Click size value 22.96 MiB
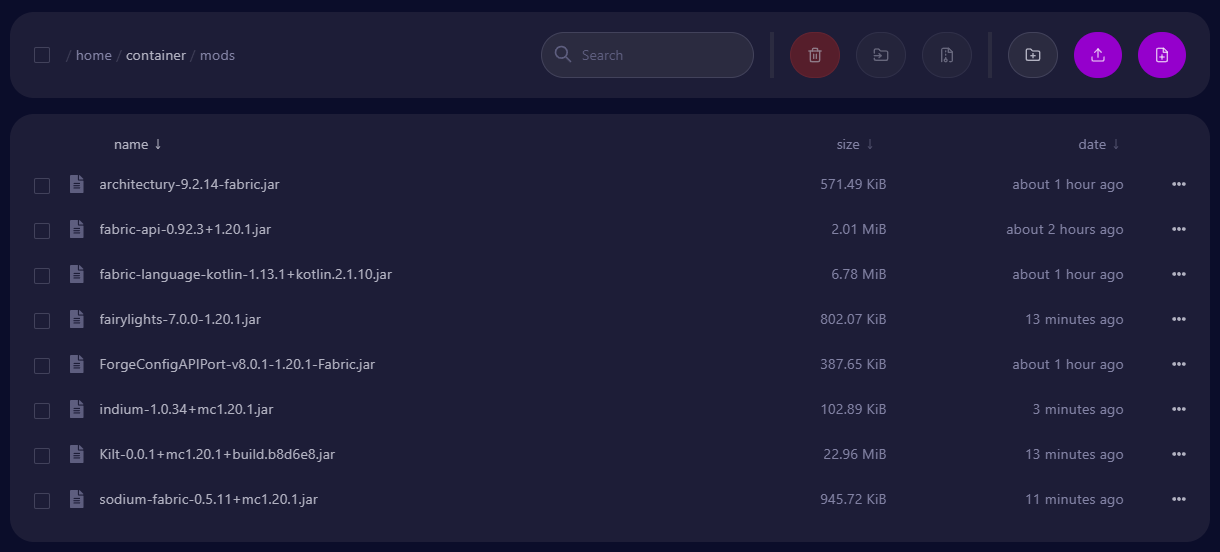The height and width of the screenshot is (552, 1220). [x=855, y=454]
